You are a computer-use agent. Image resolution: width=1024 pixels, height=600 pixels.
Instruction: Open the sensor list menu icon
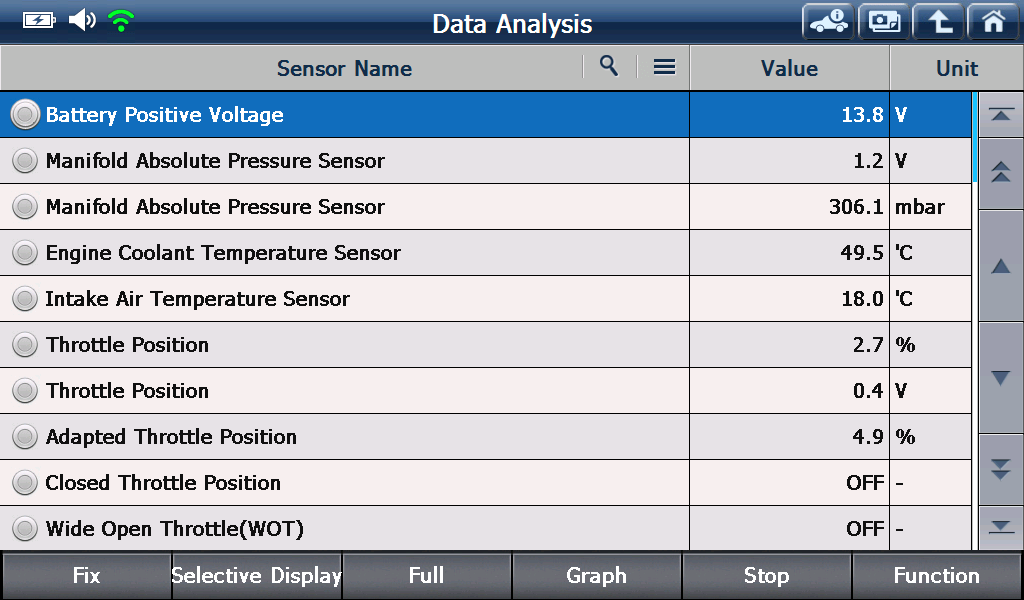point(664,67)
